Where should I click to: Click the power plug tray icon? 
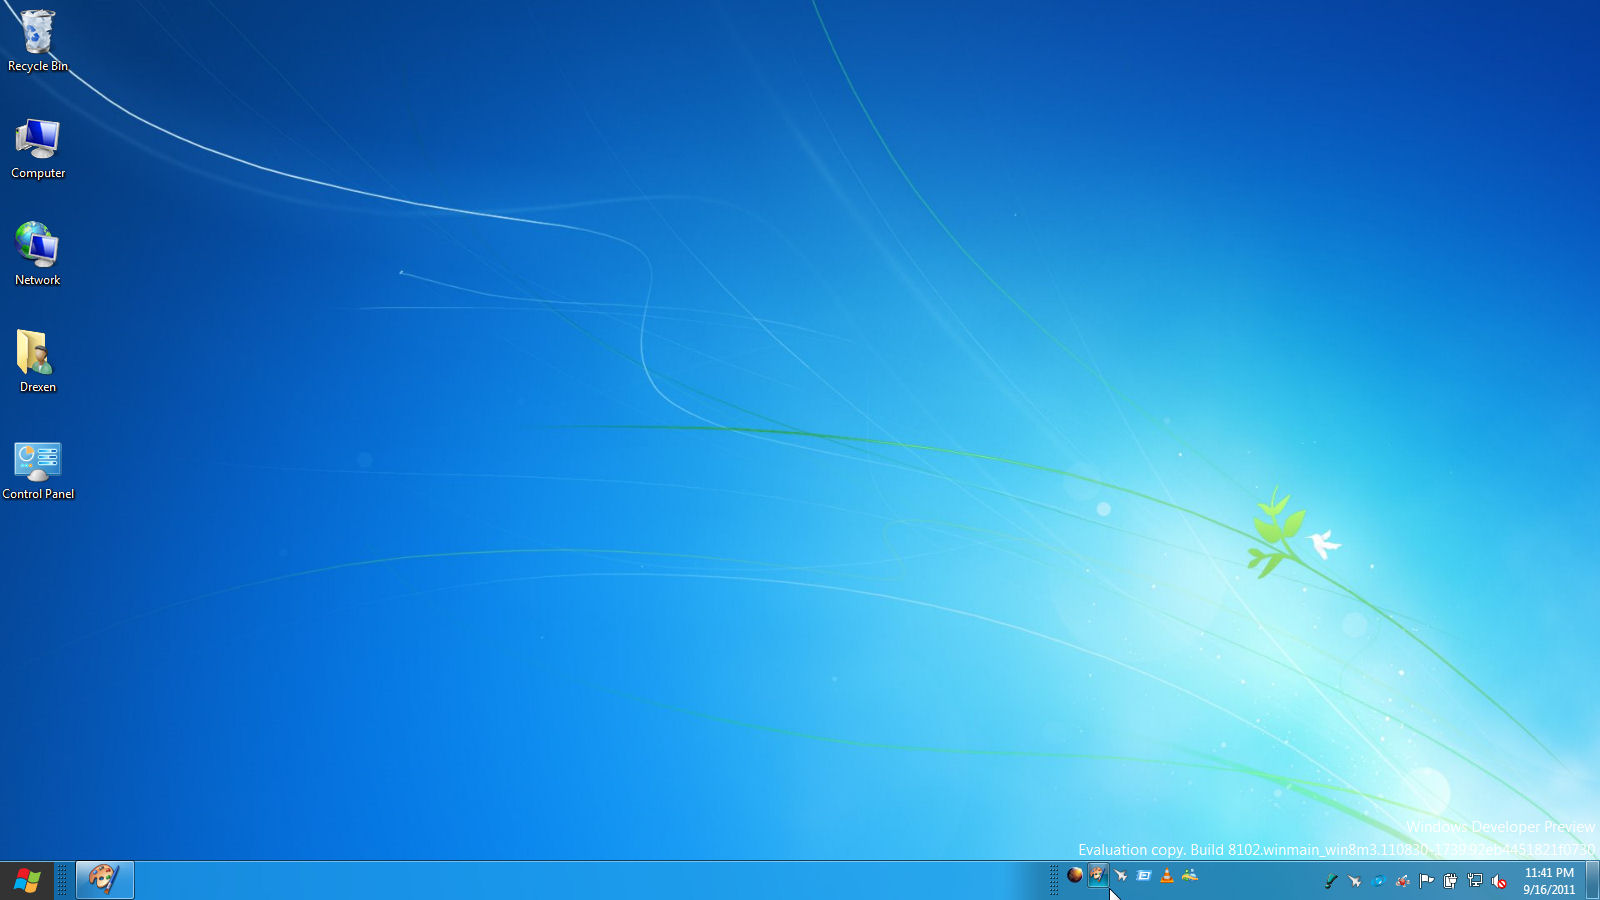pyautogui.click(x=1451, y=881)
